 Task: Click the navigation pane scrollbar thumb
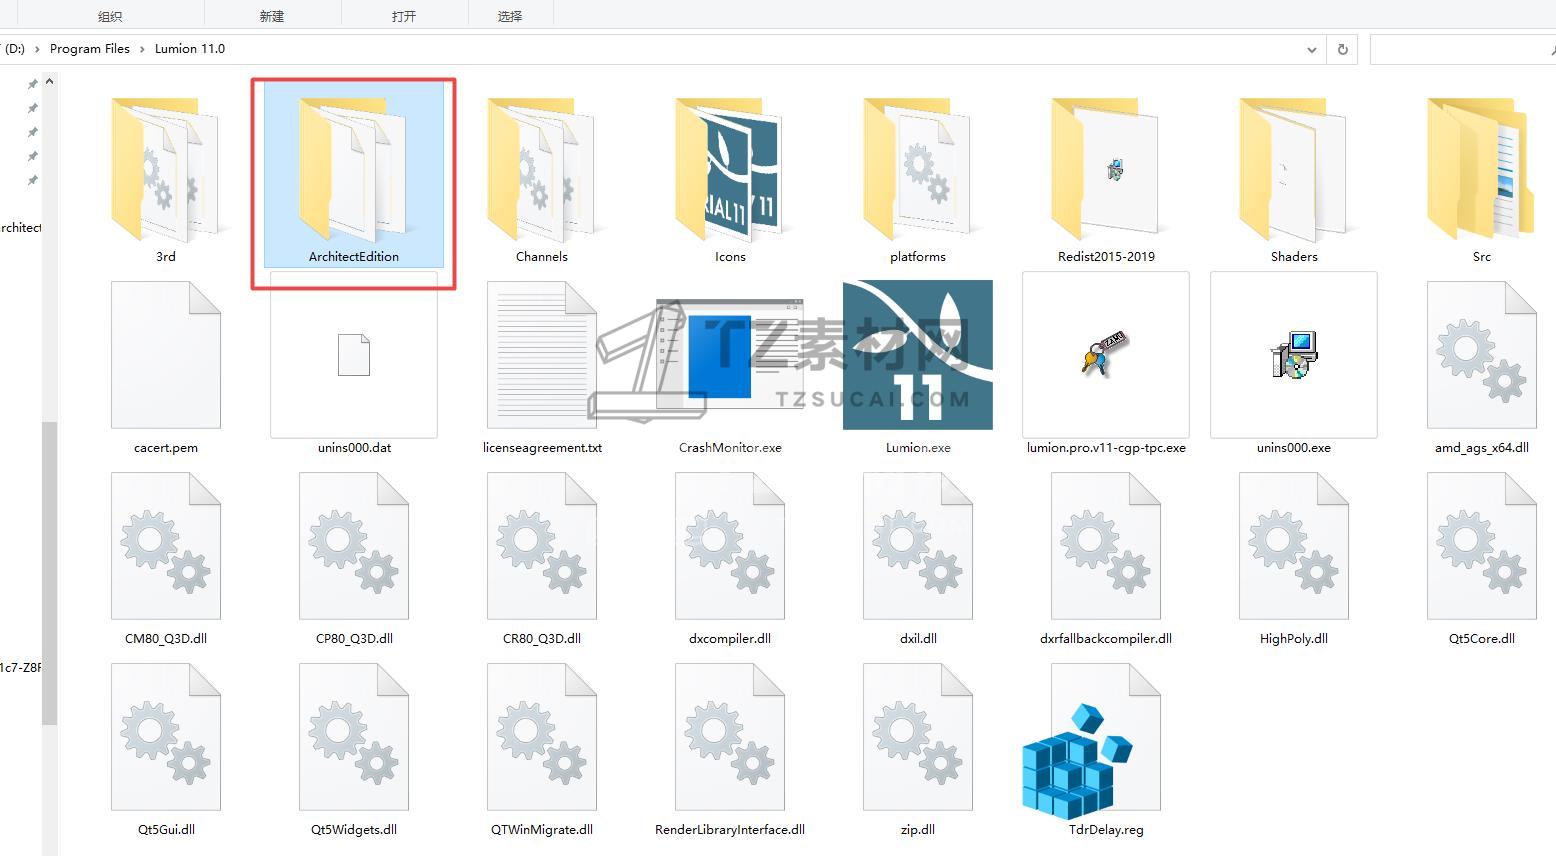click(x=49, y=573)
